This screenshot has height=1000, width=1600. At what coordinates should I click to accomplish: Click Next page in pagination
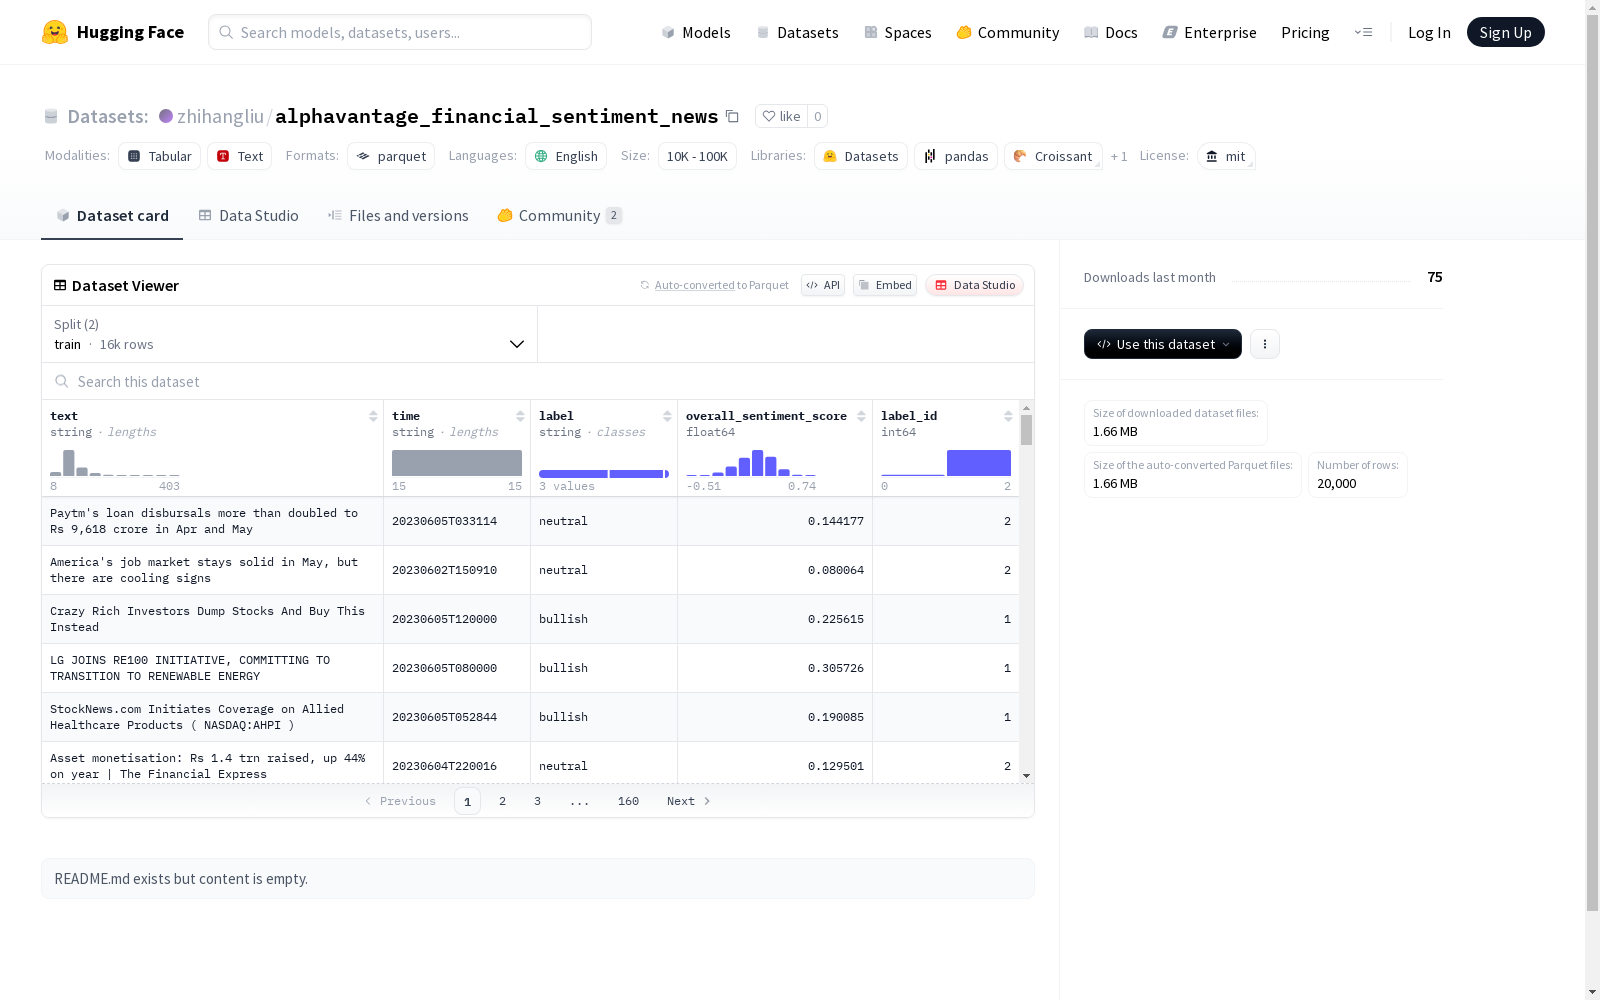click(x=689, y=801)
